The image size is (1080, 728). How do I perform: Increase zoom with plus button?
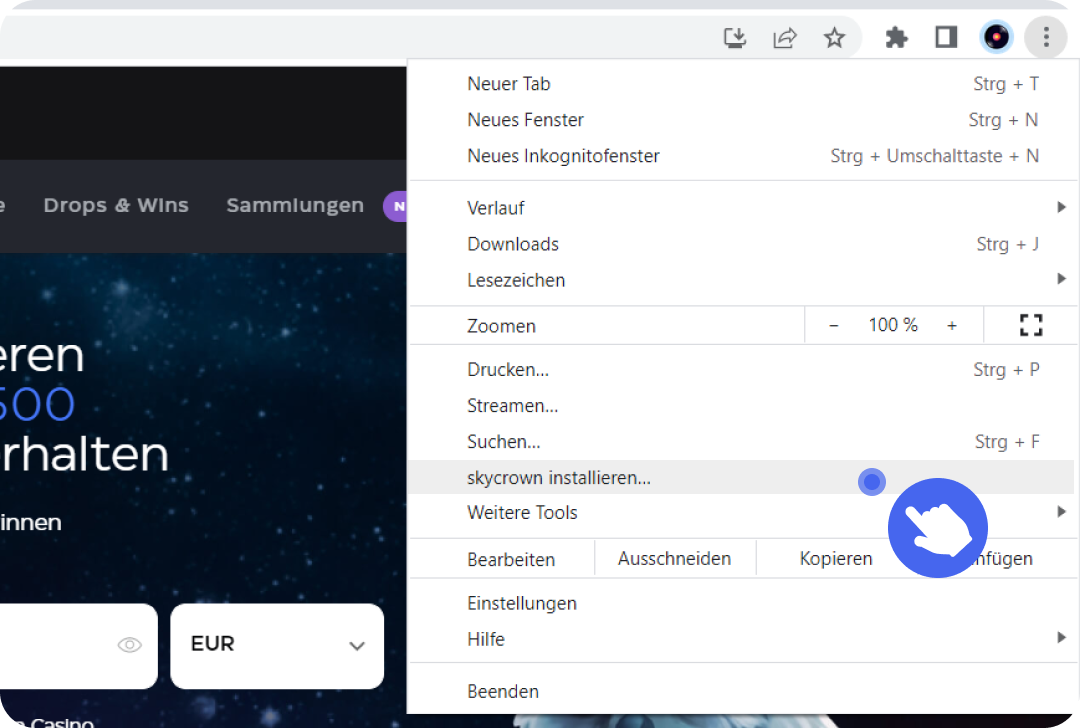(952, 325)
